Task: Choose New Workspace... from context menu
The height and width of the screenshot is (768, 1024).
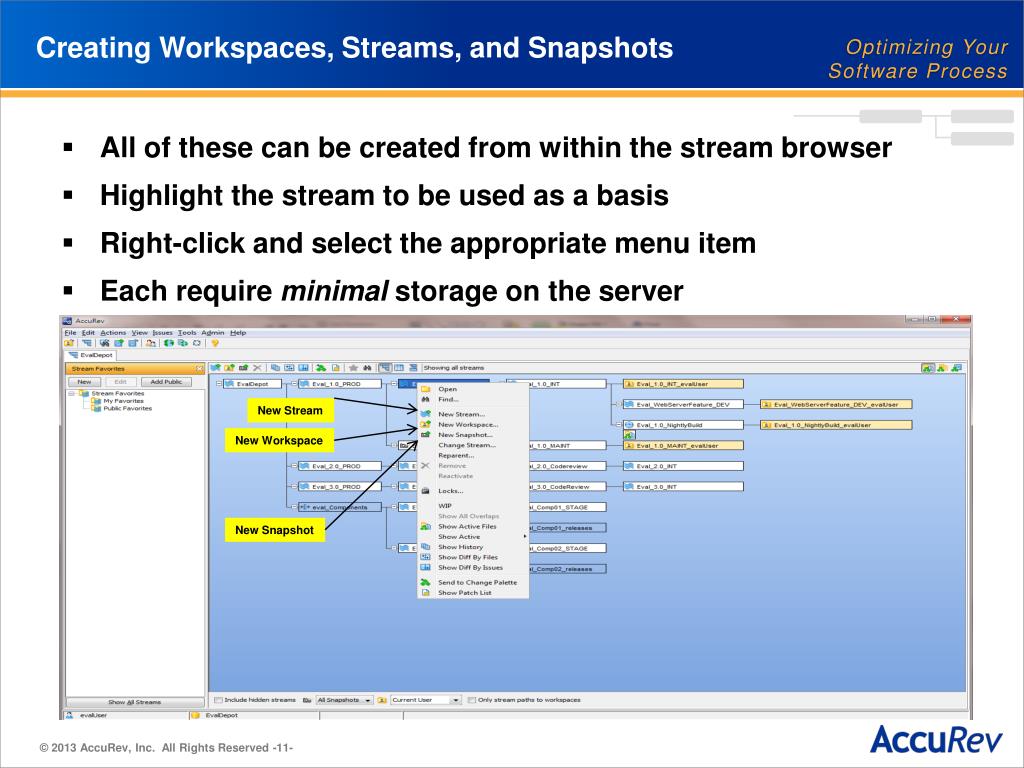Action: 468,424
